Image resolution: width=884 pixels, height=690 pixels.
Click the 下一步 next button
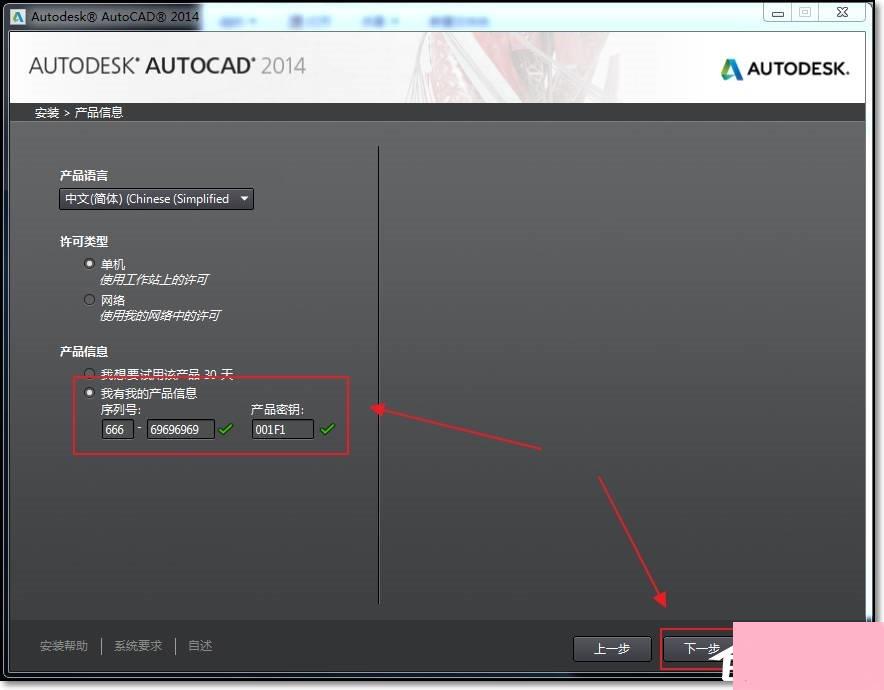(699, 649)
